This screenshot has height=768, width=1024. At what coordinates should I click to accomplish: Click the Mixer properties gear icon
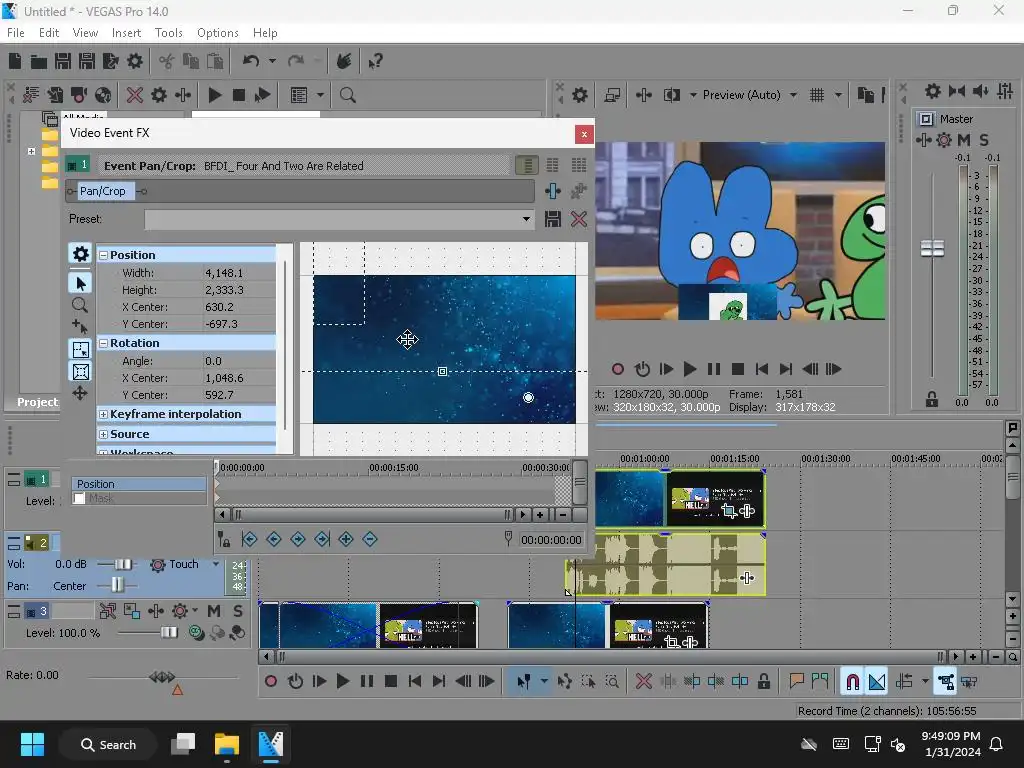[x=933, y=91]
